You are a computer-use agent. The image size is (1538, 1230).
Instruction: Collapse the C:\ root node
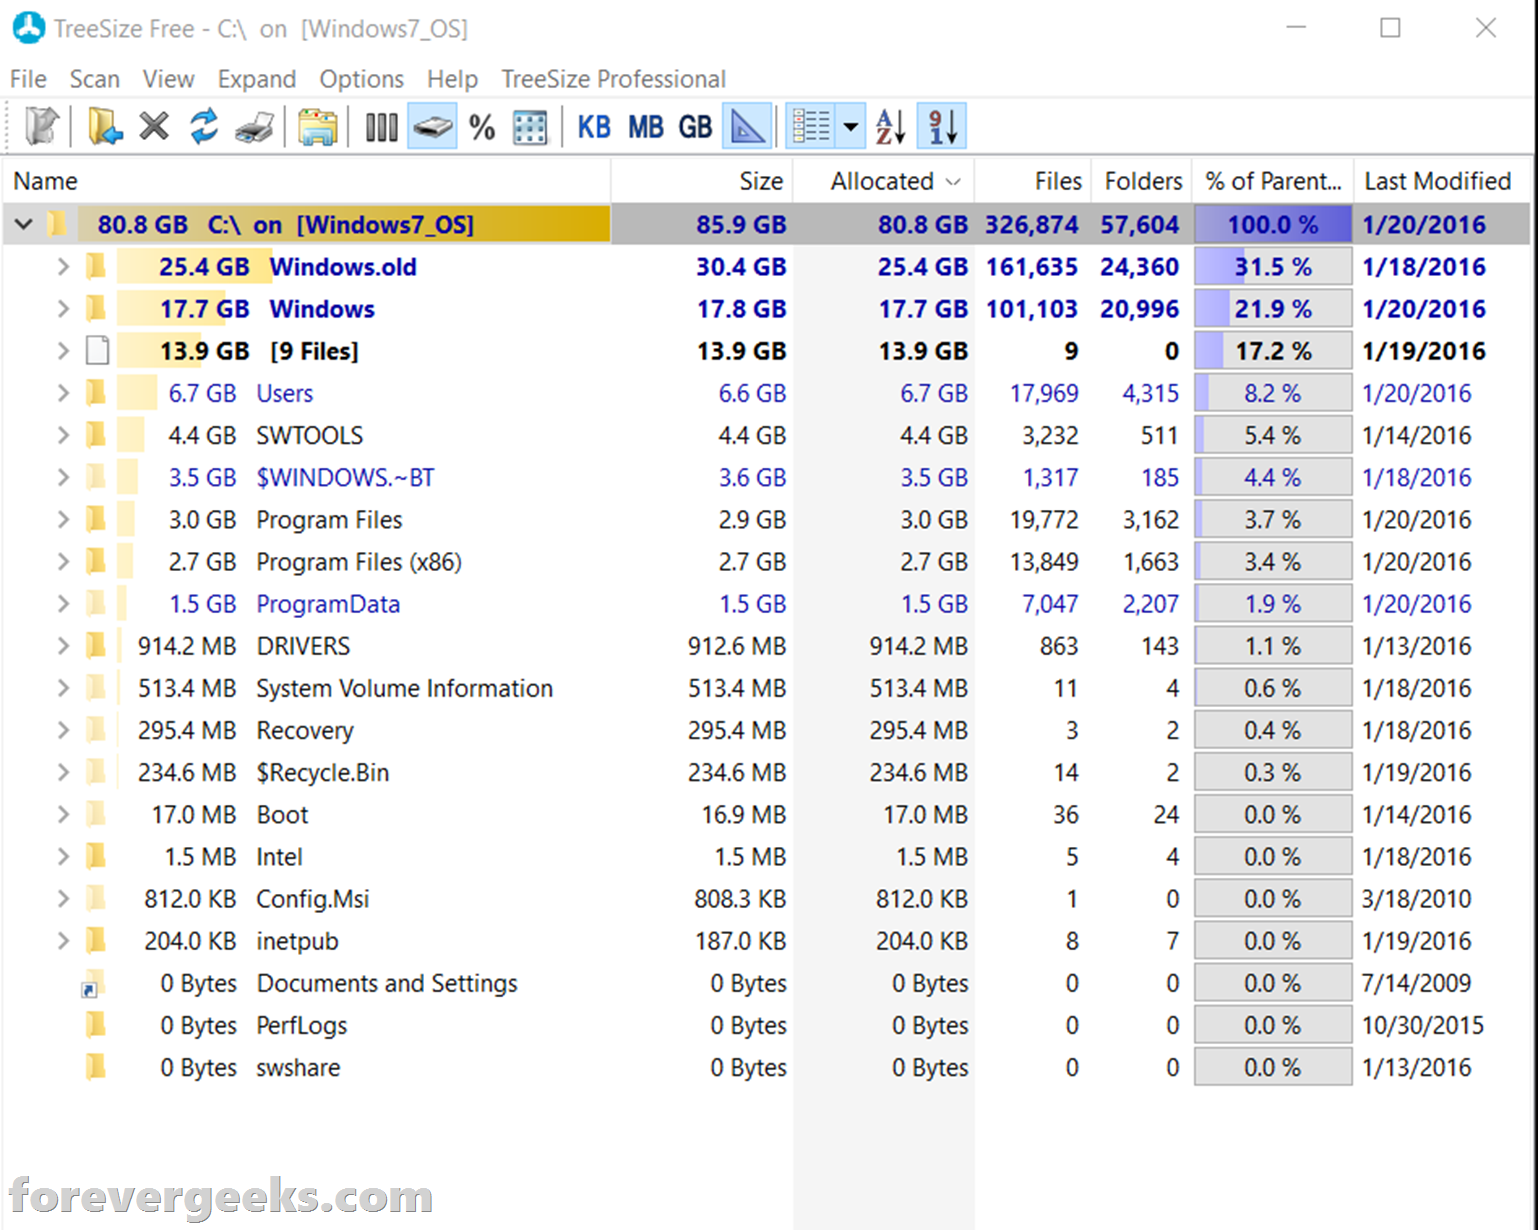click(x=23, y=225)
